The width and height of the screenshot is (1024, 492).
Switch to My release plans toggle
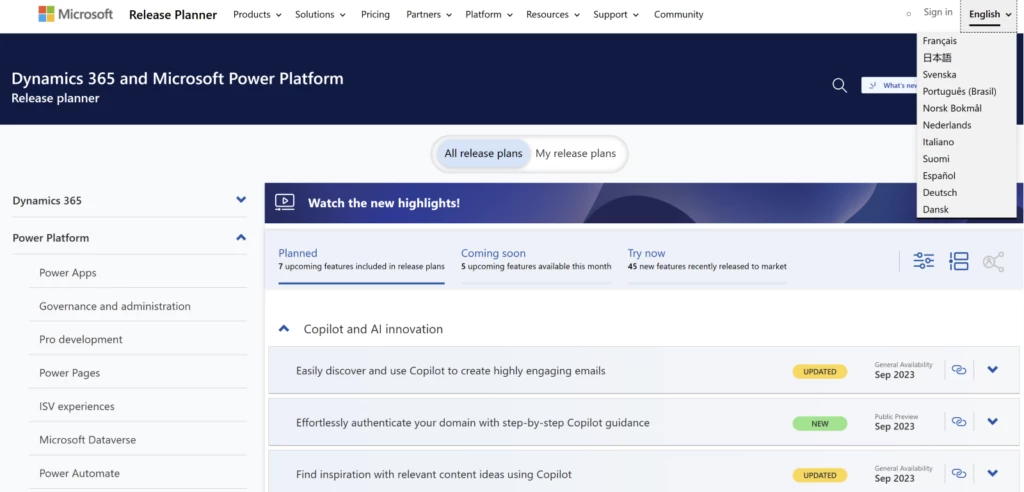pos(575,154)
